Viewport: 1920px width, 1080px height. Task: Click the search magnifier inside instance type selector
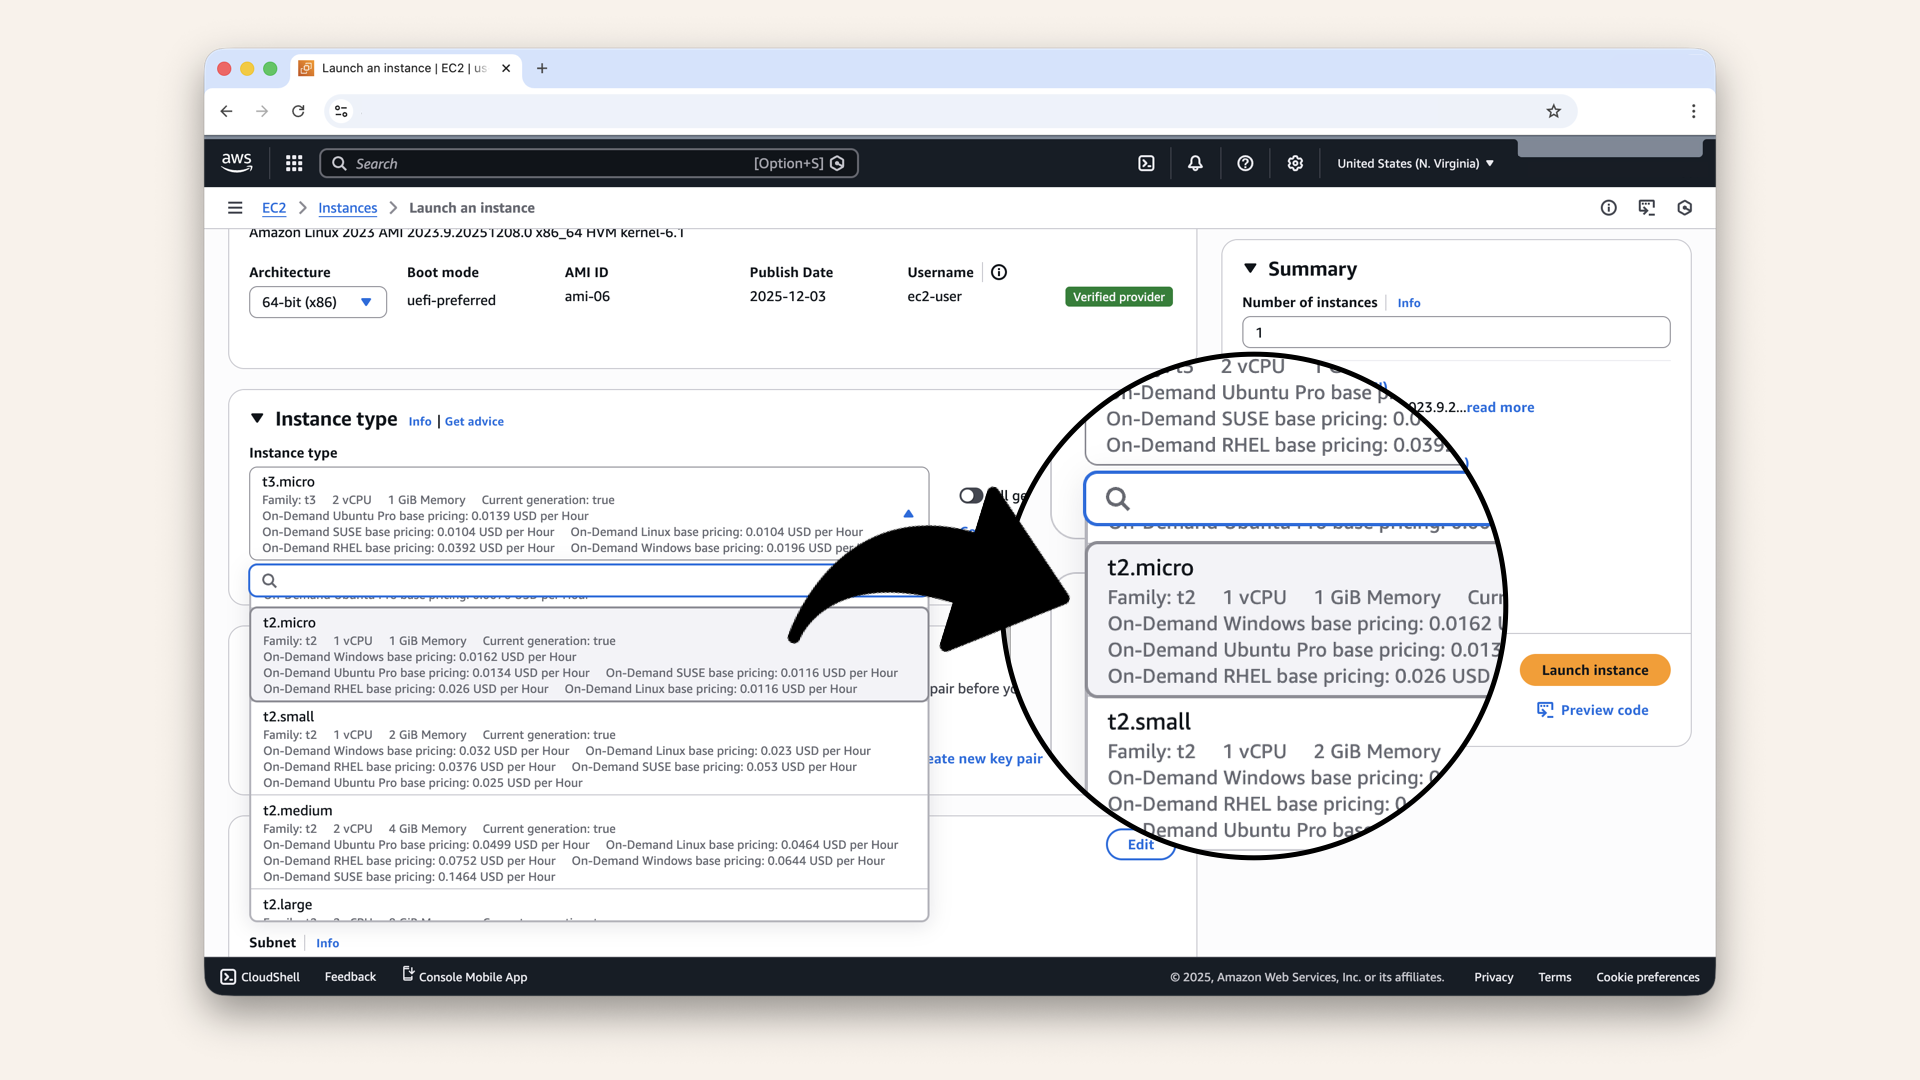point(268,580)
